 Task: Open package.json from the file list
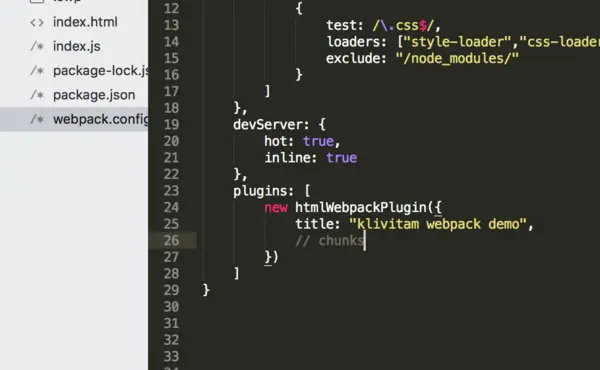pyautogui.click(x=94, y=95)
